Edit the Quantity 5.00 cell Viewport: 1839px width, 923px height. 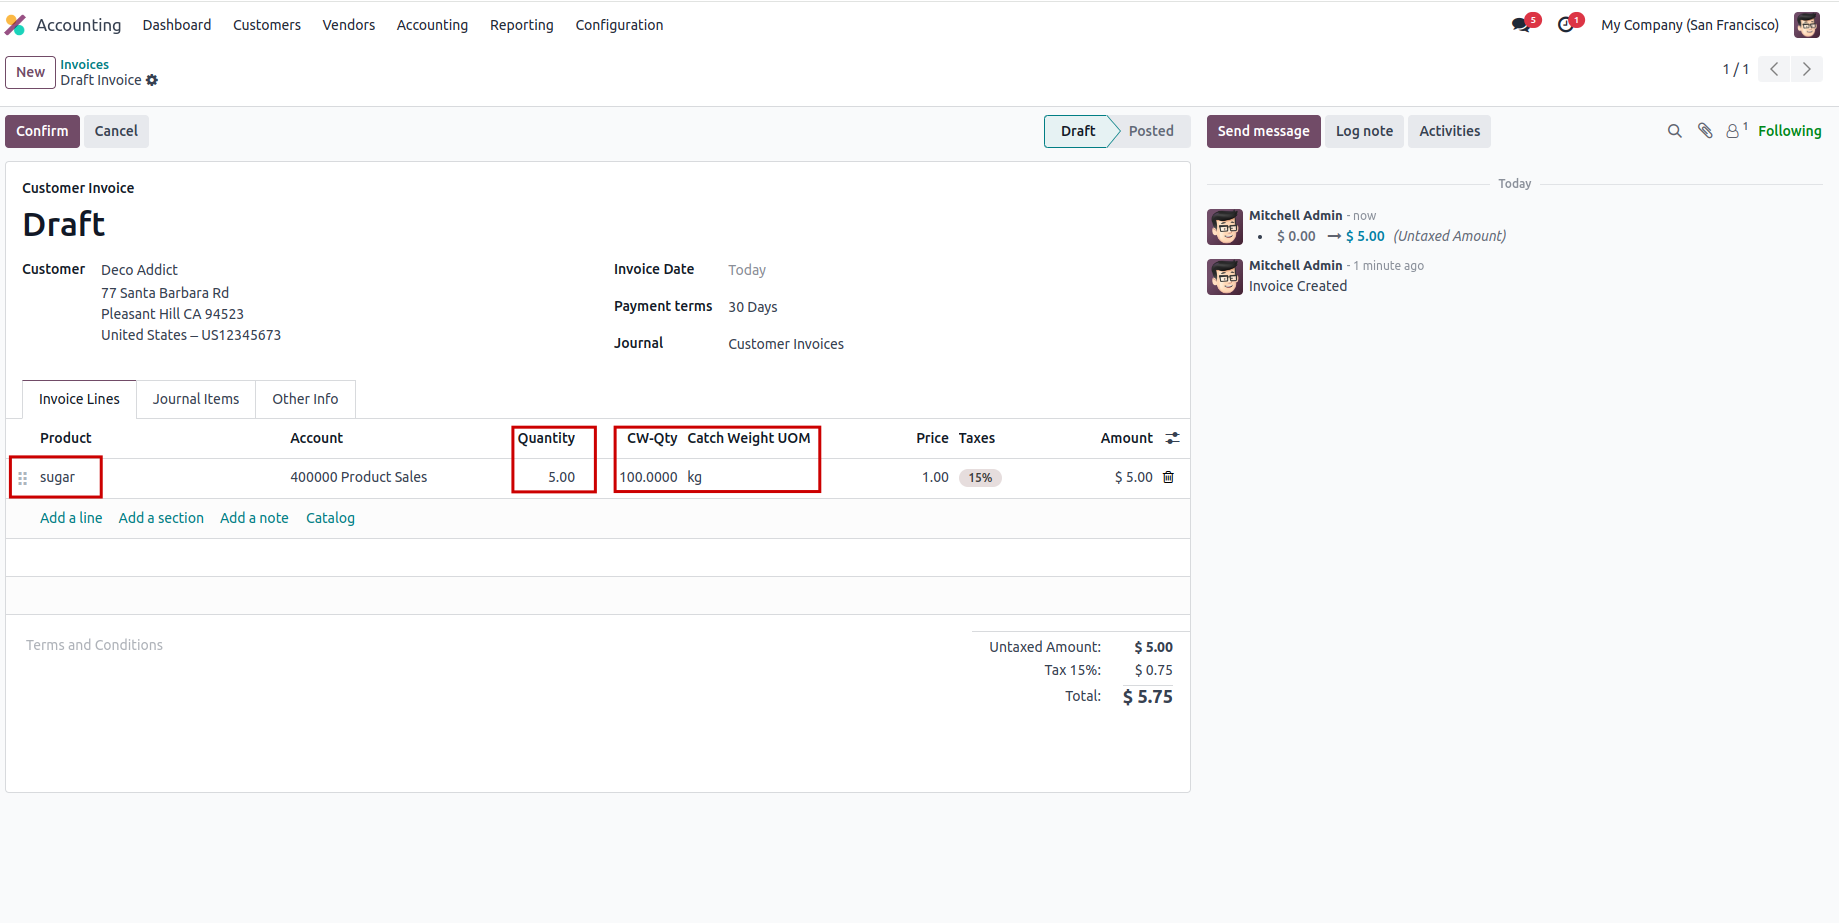(x=561, y=477)
